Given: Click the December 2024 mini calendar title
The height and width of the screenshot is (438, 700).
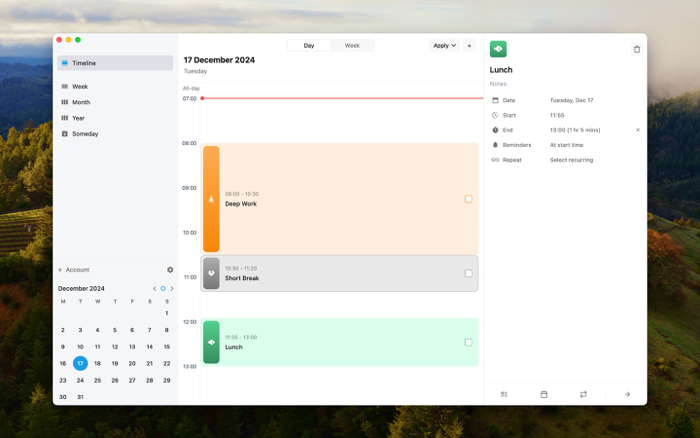Looking at the screenshot, I should [x=81, y=288].
